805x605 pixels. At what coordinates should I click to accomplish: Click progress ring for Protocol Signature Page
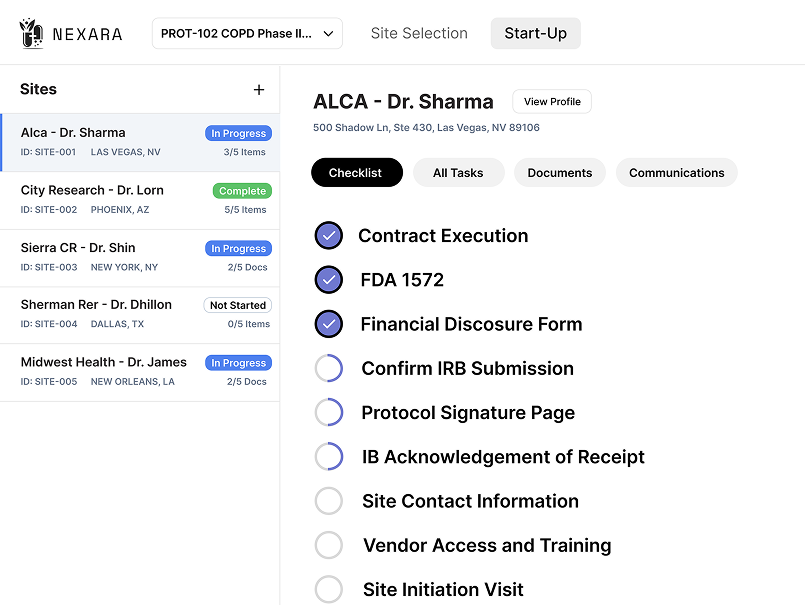click(329, 413)
